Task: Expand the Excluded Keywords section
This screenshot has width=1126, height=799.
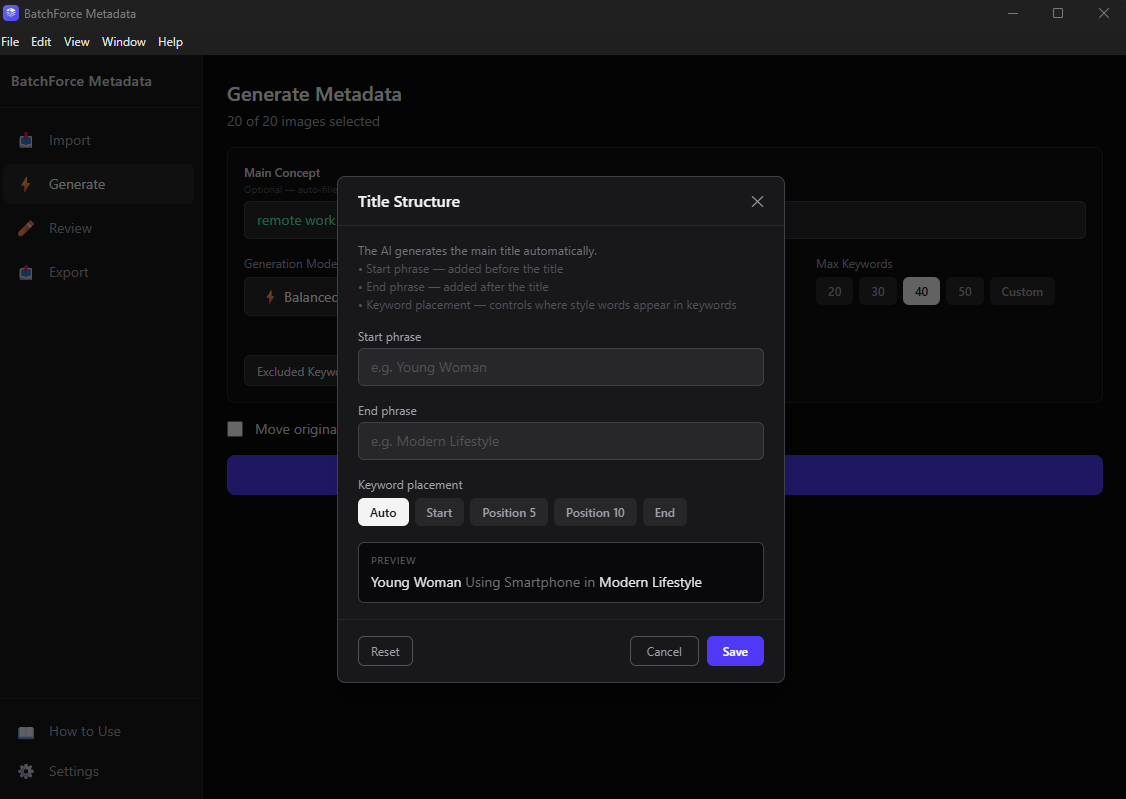Action: coord(295,371)
